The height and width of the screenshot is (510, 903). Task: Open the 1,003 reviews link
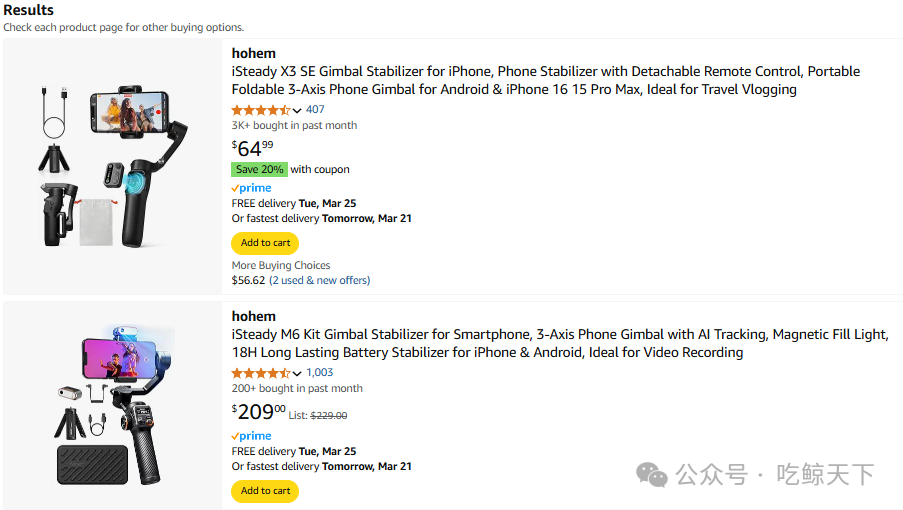pyautogui.click(x=320, y=373)
